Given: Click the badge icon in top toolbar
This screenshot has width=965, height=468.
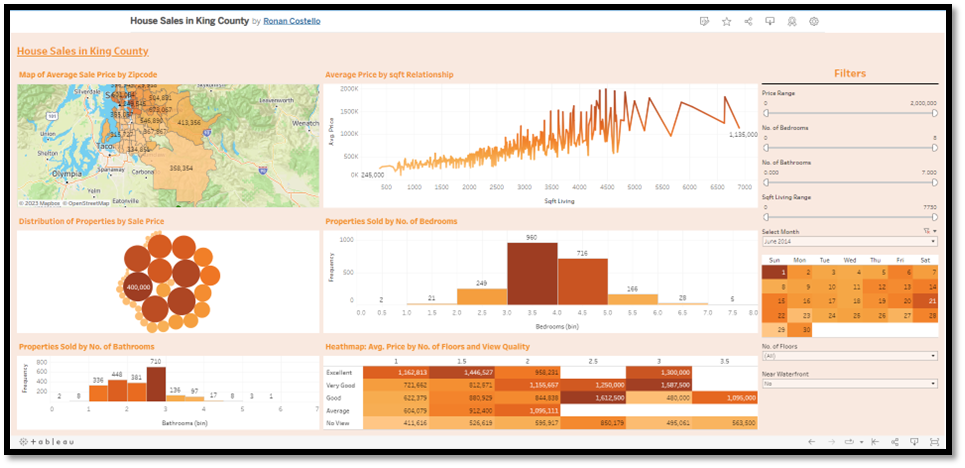Looking at the screenshot, I should click(792, 21).
